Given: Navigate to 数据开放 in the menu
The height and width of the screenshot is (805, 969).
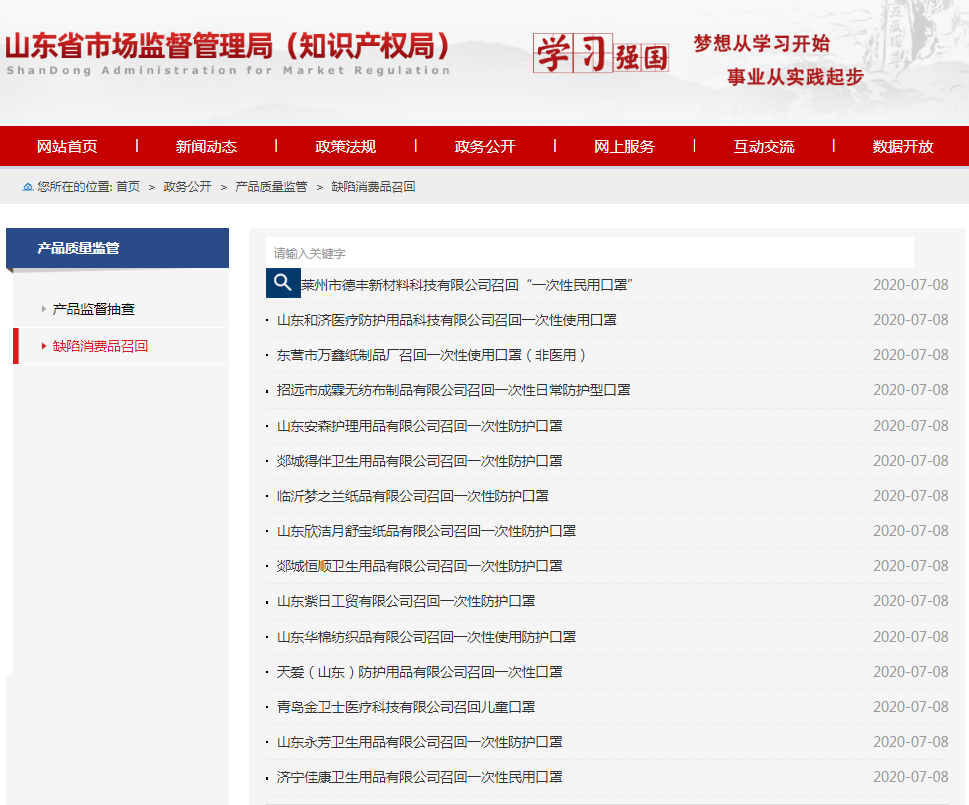Looking at the screenshot, I should [x=902, y=146].
